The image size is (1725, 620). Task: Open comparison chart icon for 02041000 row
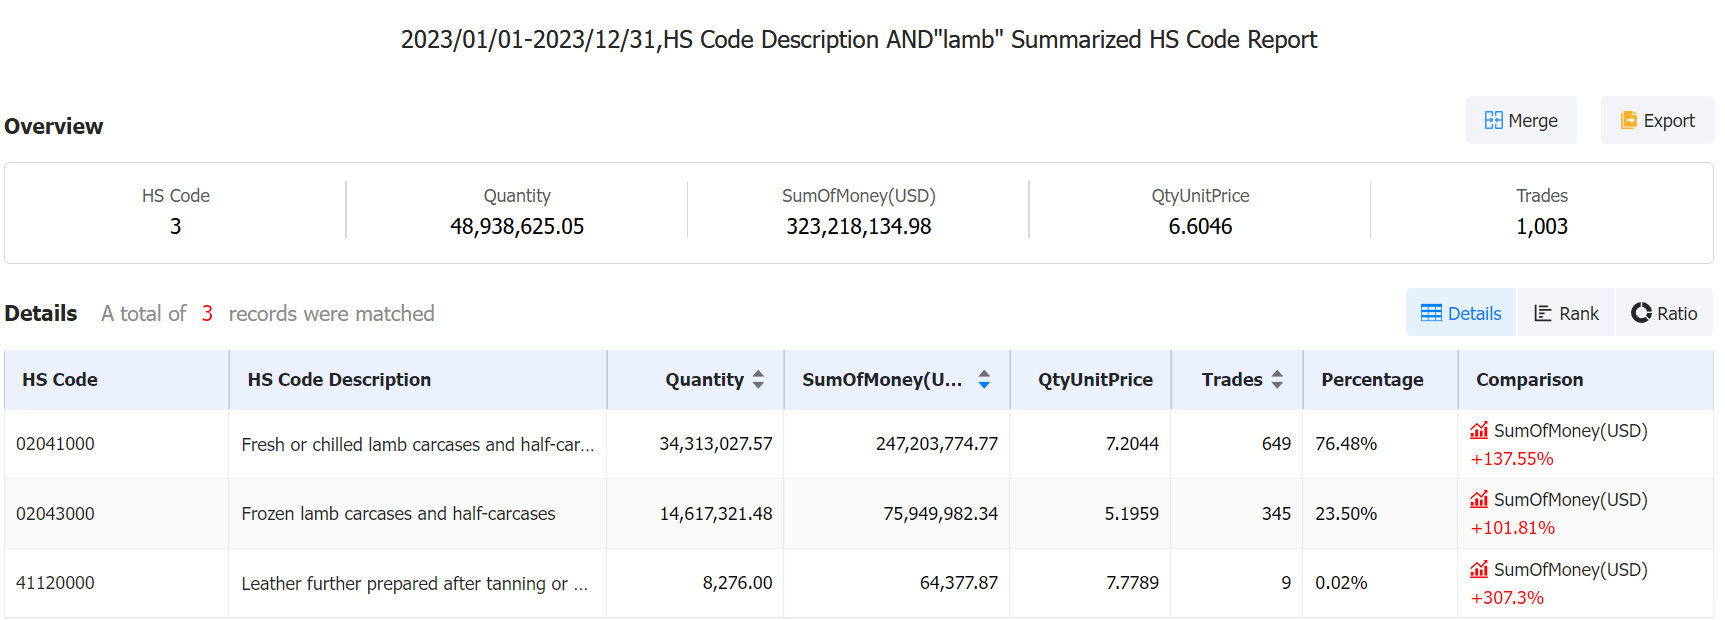point(1479,431)
